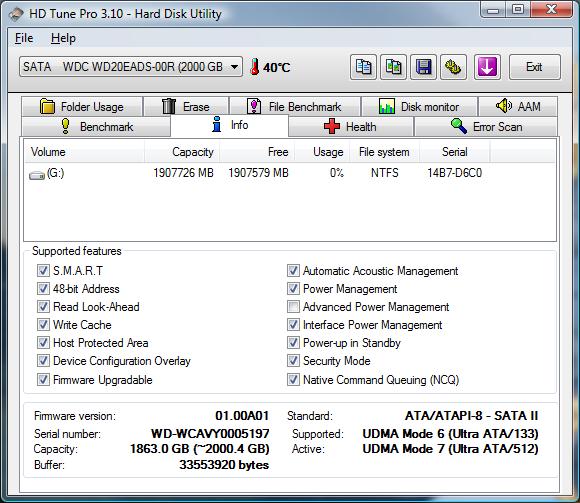
Task: Sort by the Volume column header
Action: 84,152
